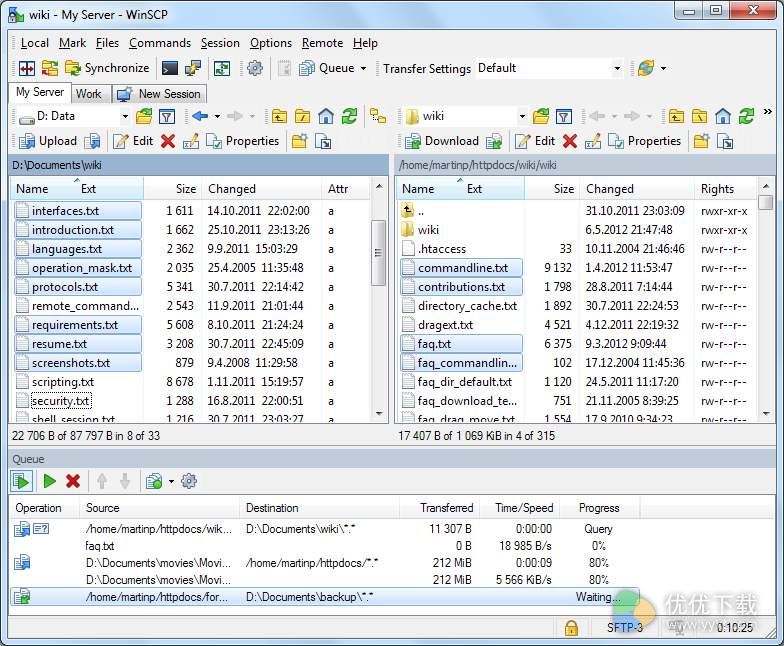Open local Properties button
The width and height of the screenshot is (784, 646).
click(x=242, y=142)
